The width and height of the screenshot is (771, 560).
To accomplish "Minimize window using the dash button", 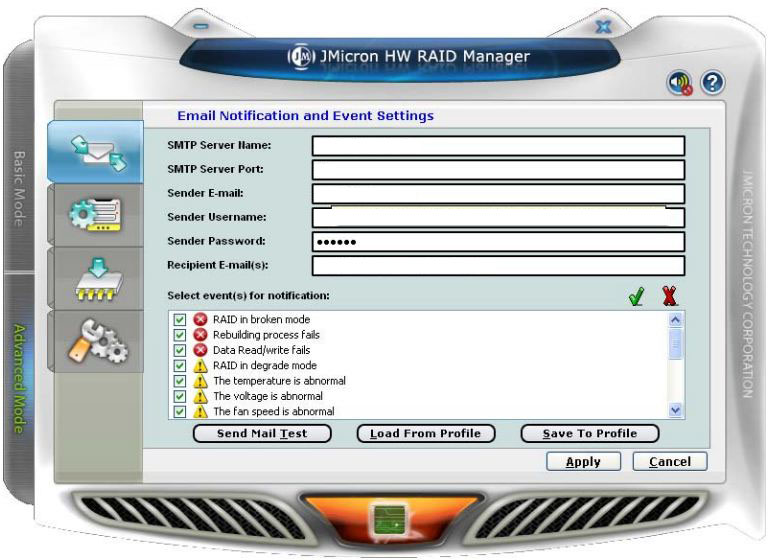I will (200, 26).
